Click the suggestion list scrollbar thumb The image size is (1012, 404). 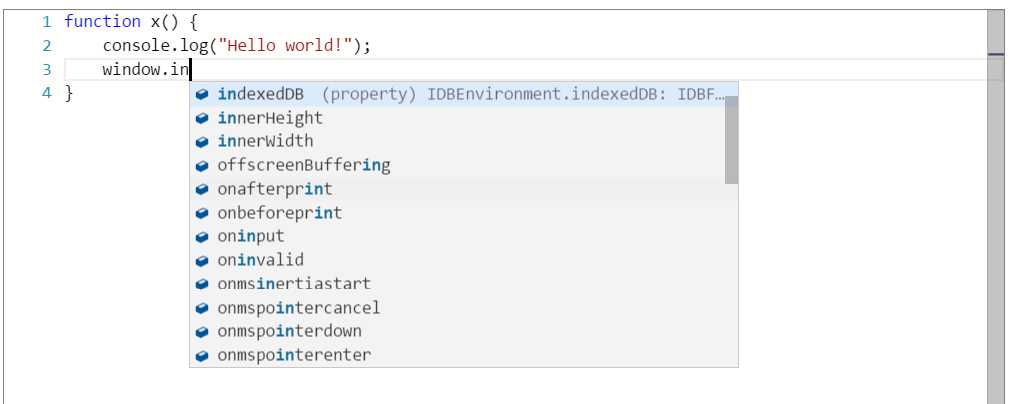731,139
